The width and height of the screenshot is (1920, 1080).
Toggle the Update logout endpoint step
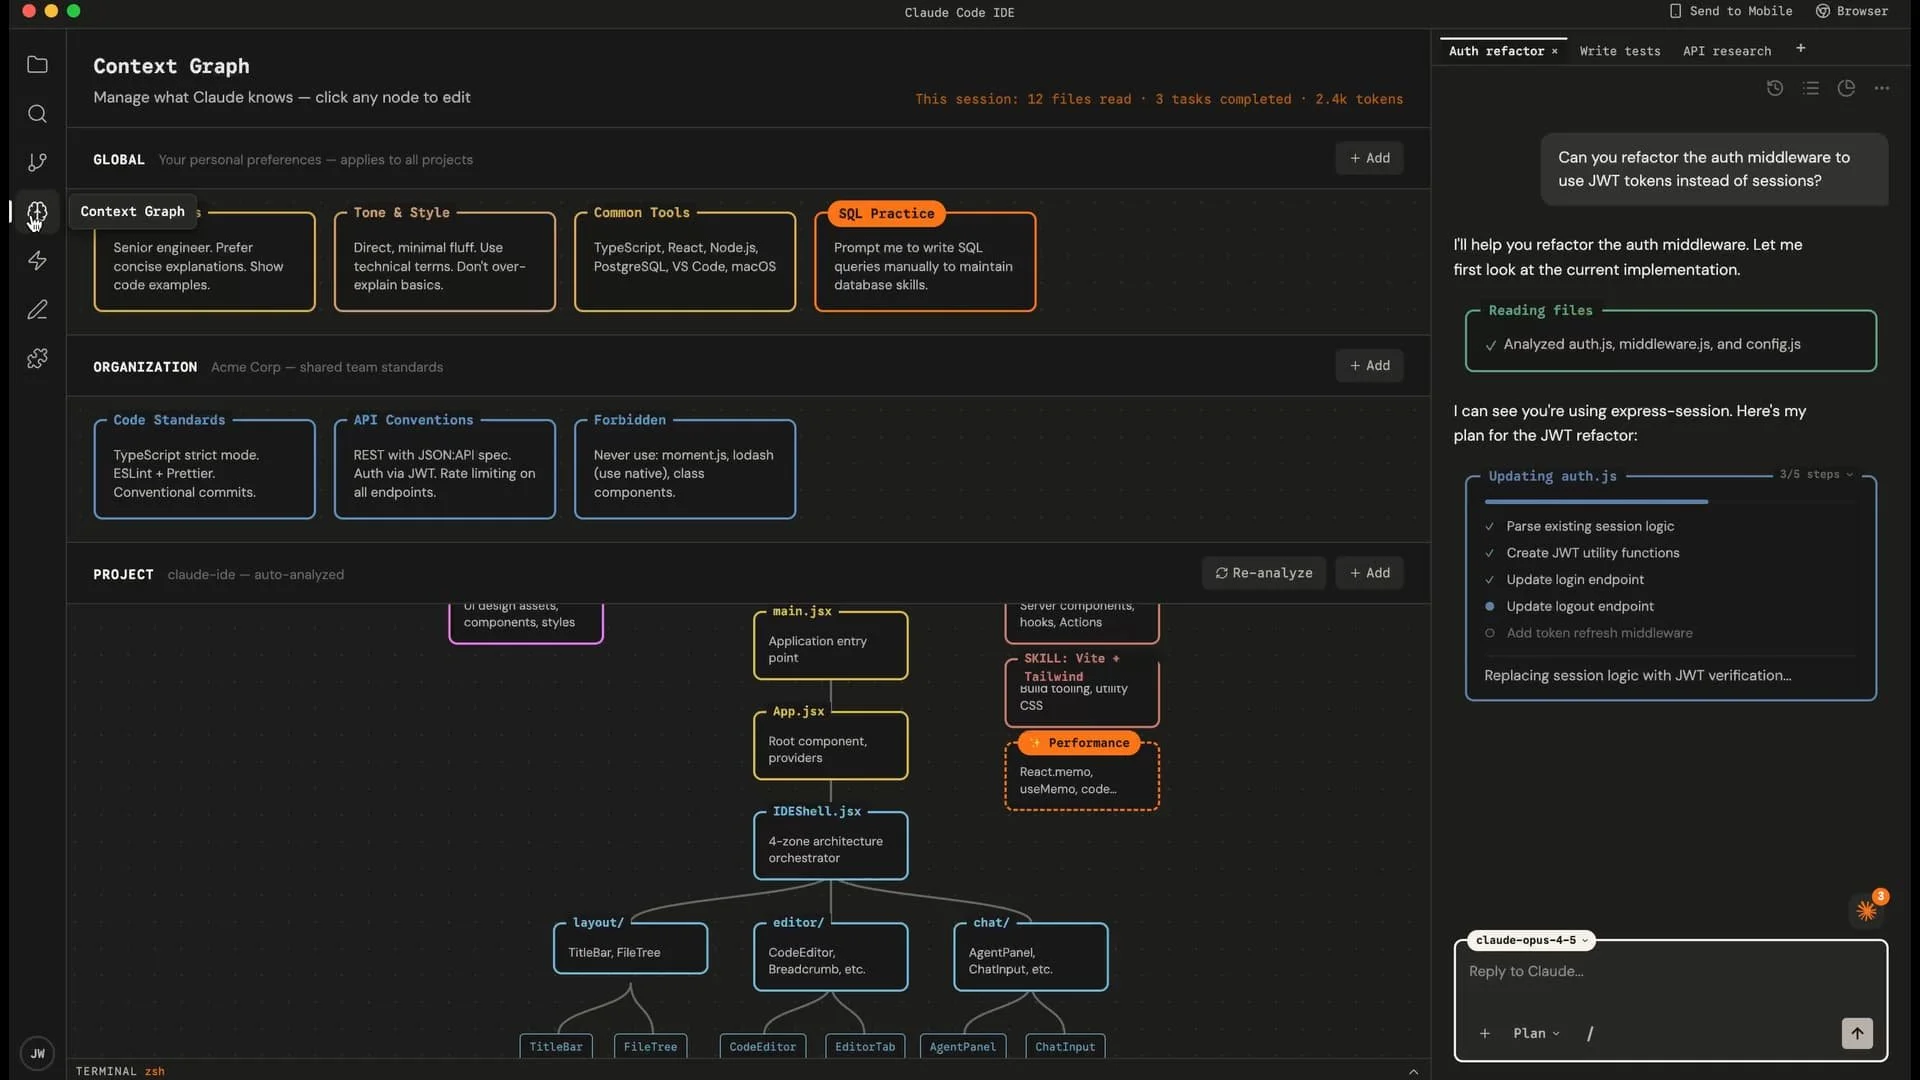[1490, 606]
